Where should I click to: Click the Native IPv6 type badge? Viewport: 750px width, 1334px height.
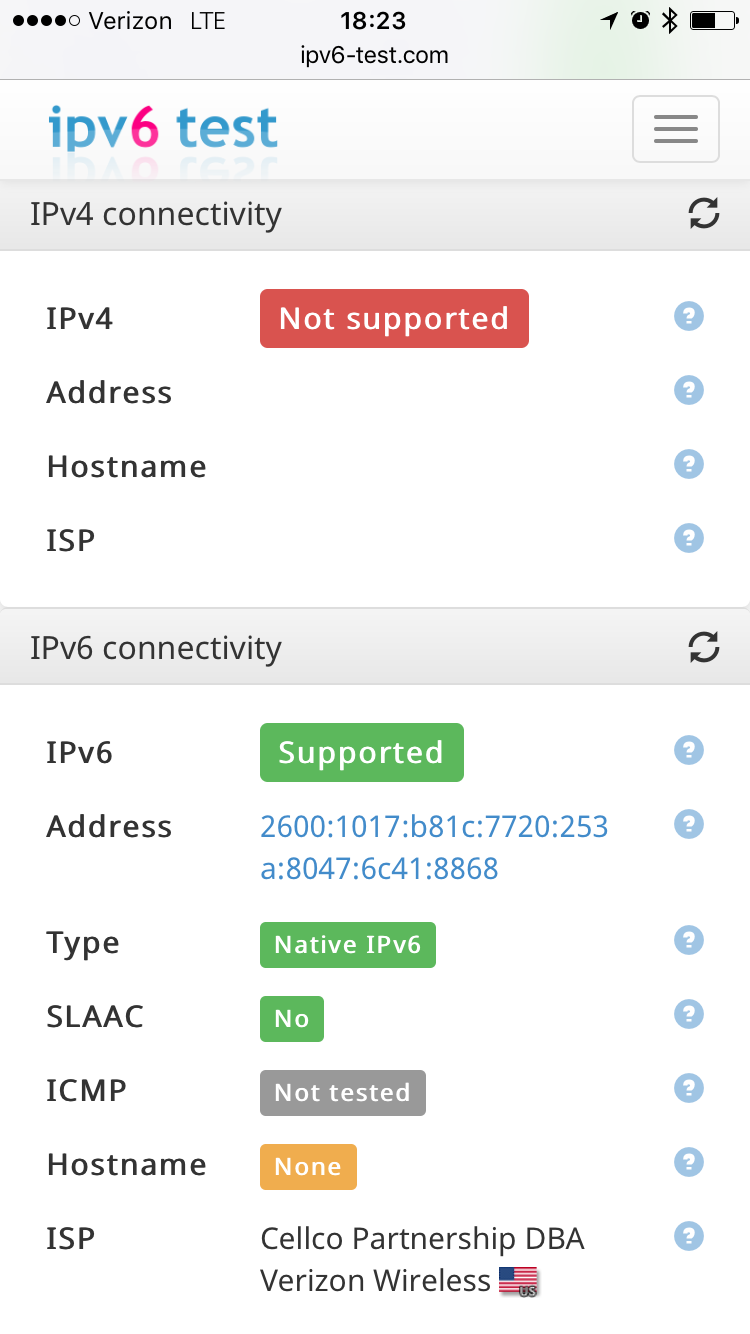(348, 945)
